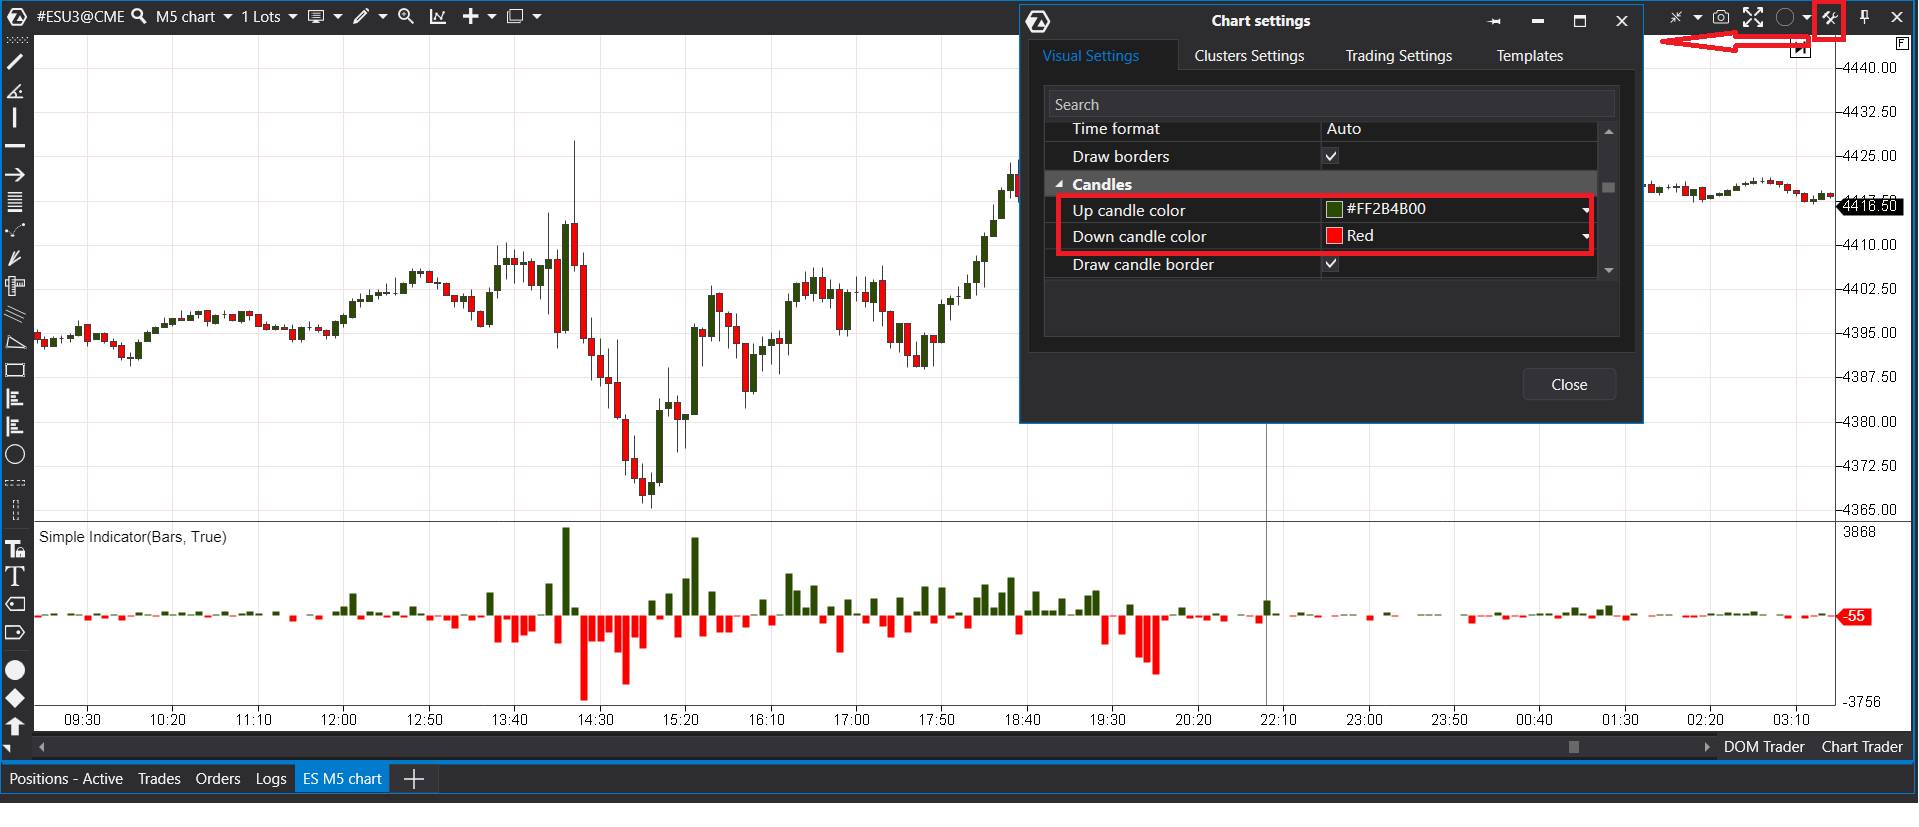Image resolution: width=1919 pixels, height=827 pixels.
Task: Switch to Templates tab
Action: click(1529, 56)
